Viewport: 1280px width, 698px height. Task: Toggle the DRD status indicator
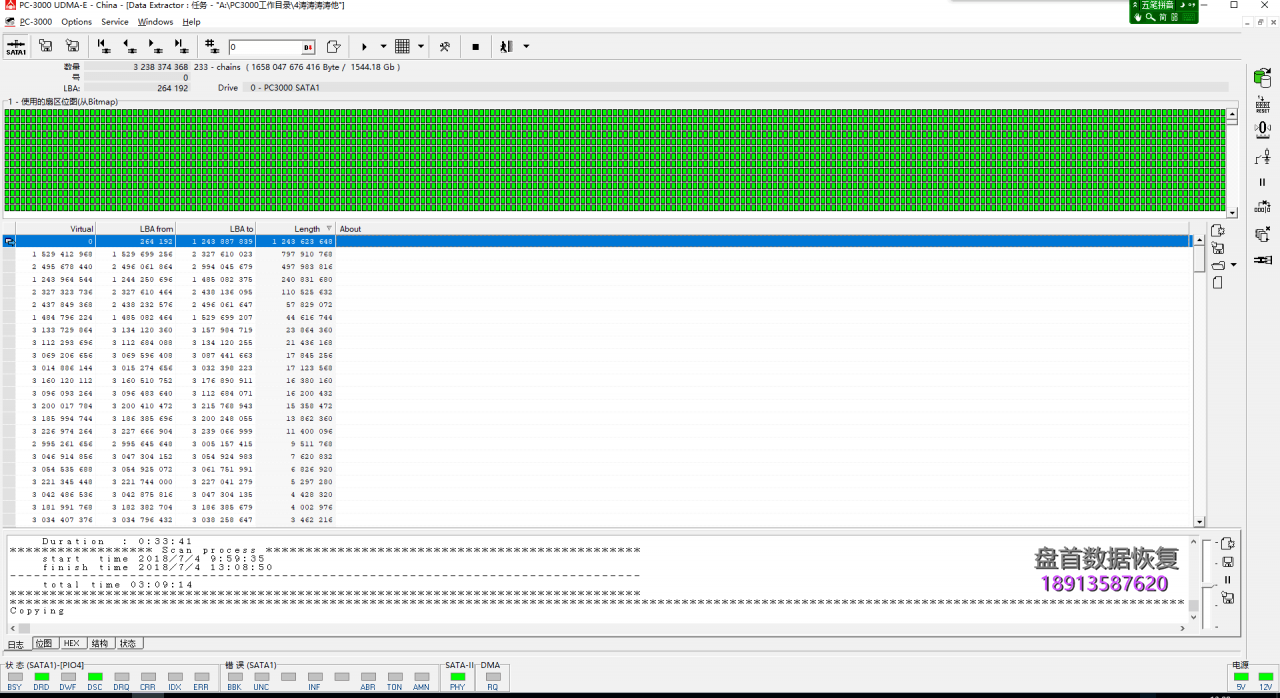coord(42,678)
